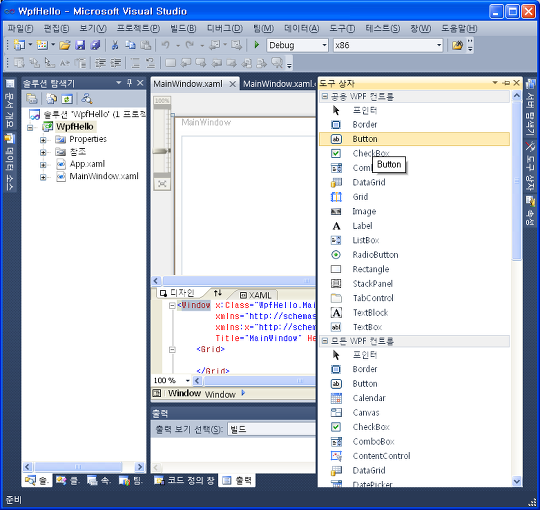Image resolution: width=540 pixels, height=510 pixels.
Task: Switch to the XAML view tab
Action: [x=256, y=295]
